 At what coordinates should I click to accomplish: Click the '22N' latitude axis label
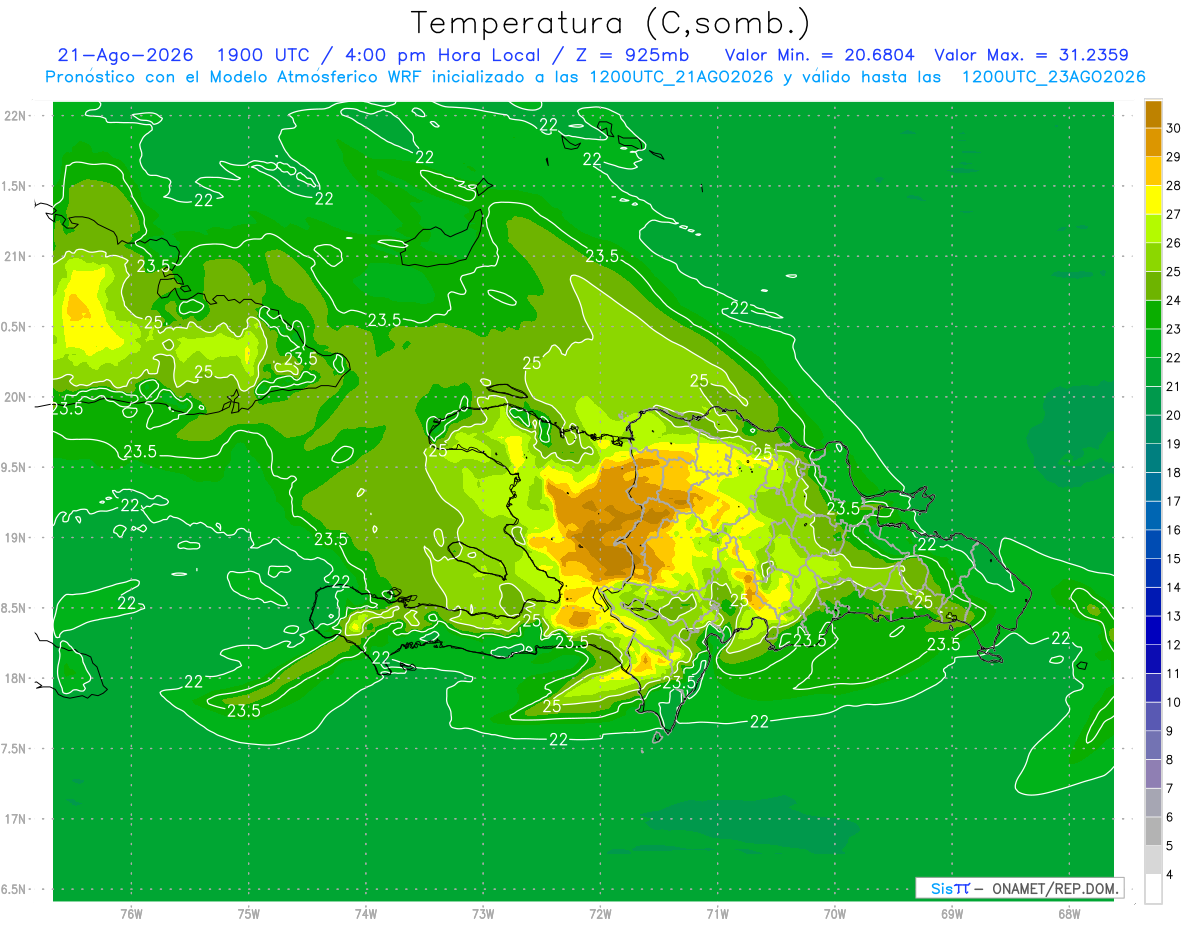pyautogui.click(x=17, y=115)
